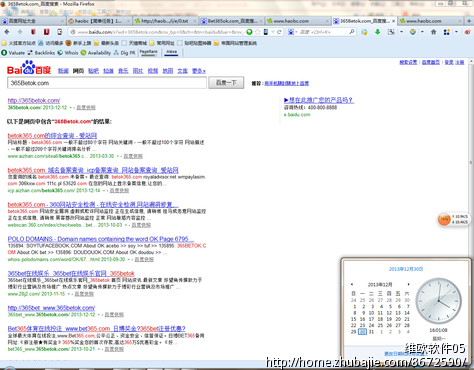Open the POLO DOMAINS search result

point(101,239)
